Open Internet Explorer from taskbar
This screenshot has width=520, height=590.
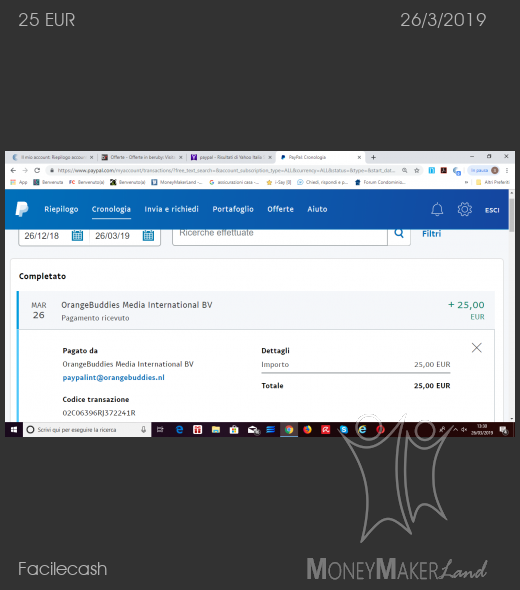362,430
